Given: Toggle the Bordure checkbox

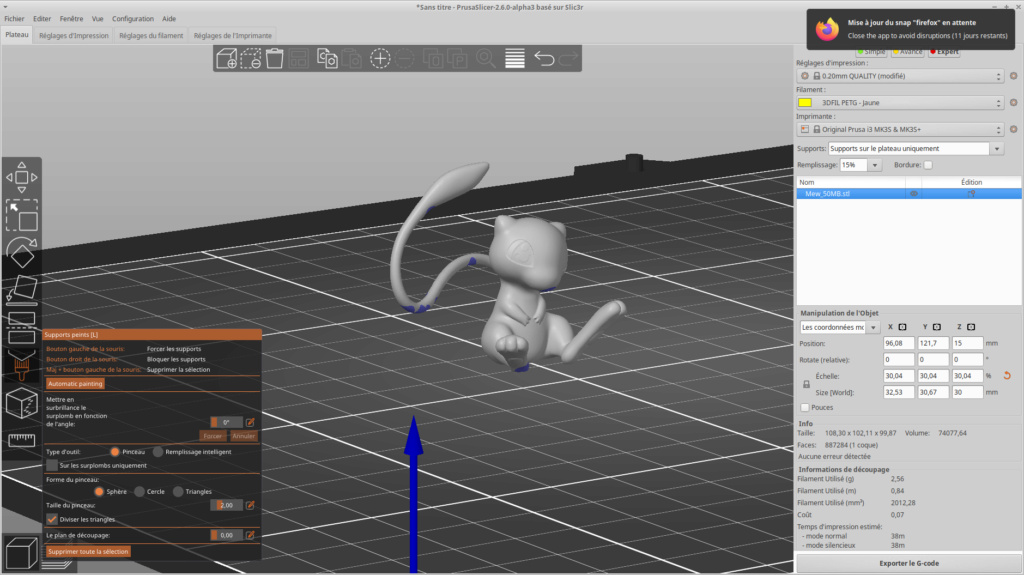Looking at the screenshot, I should [x=928, y=165].
